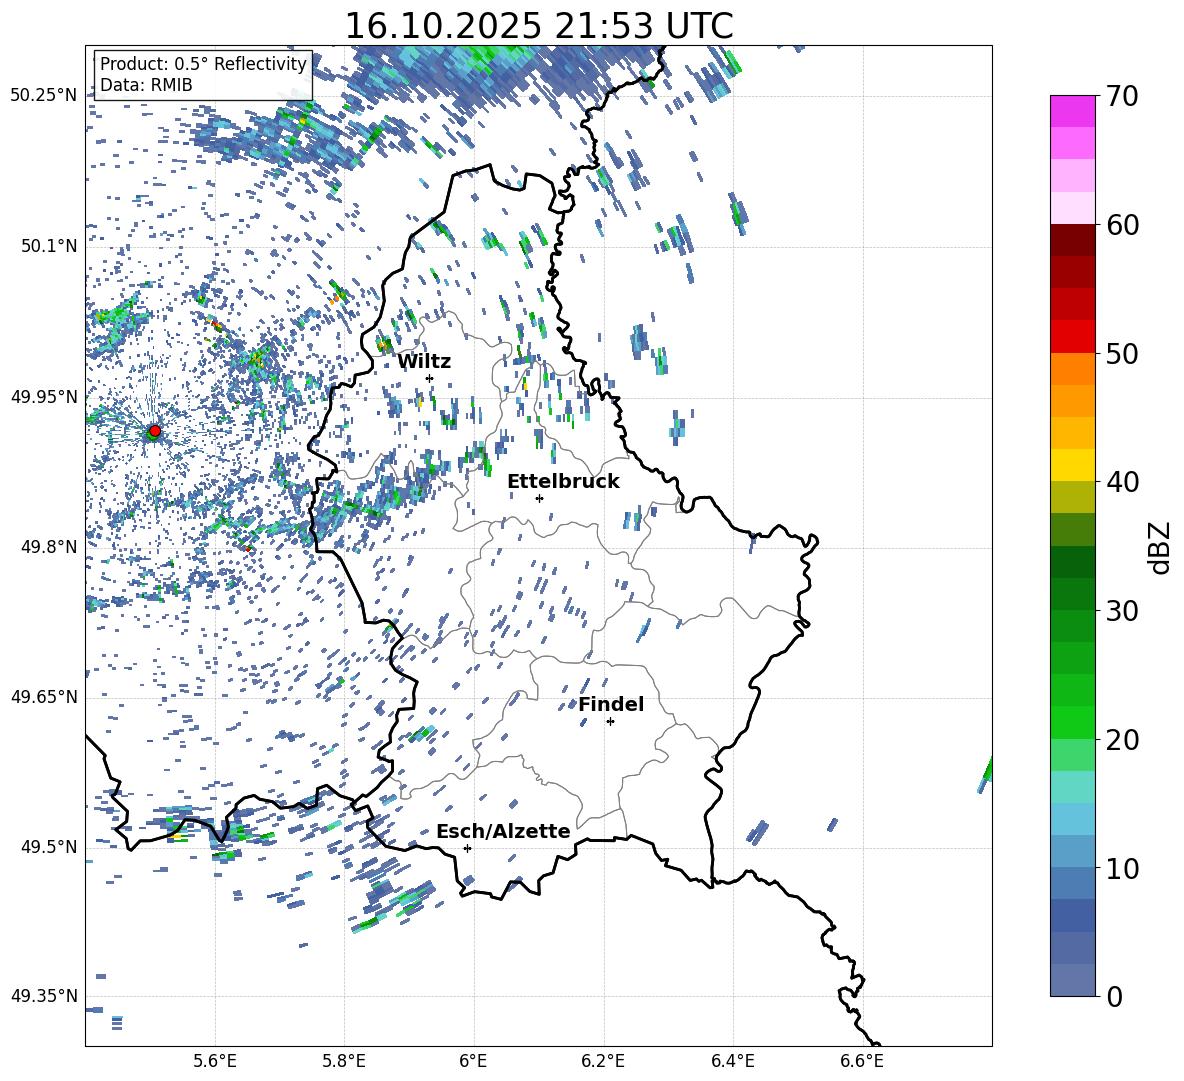Click the red radar site marker

point(154,431)
